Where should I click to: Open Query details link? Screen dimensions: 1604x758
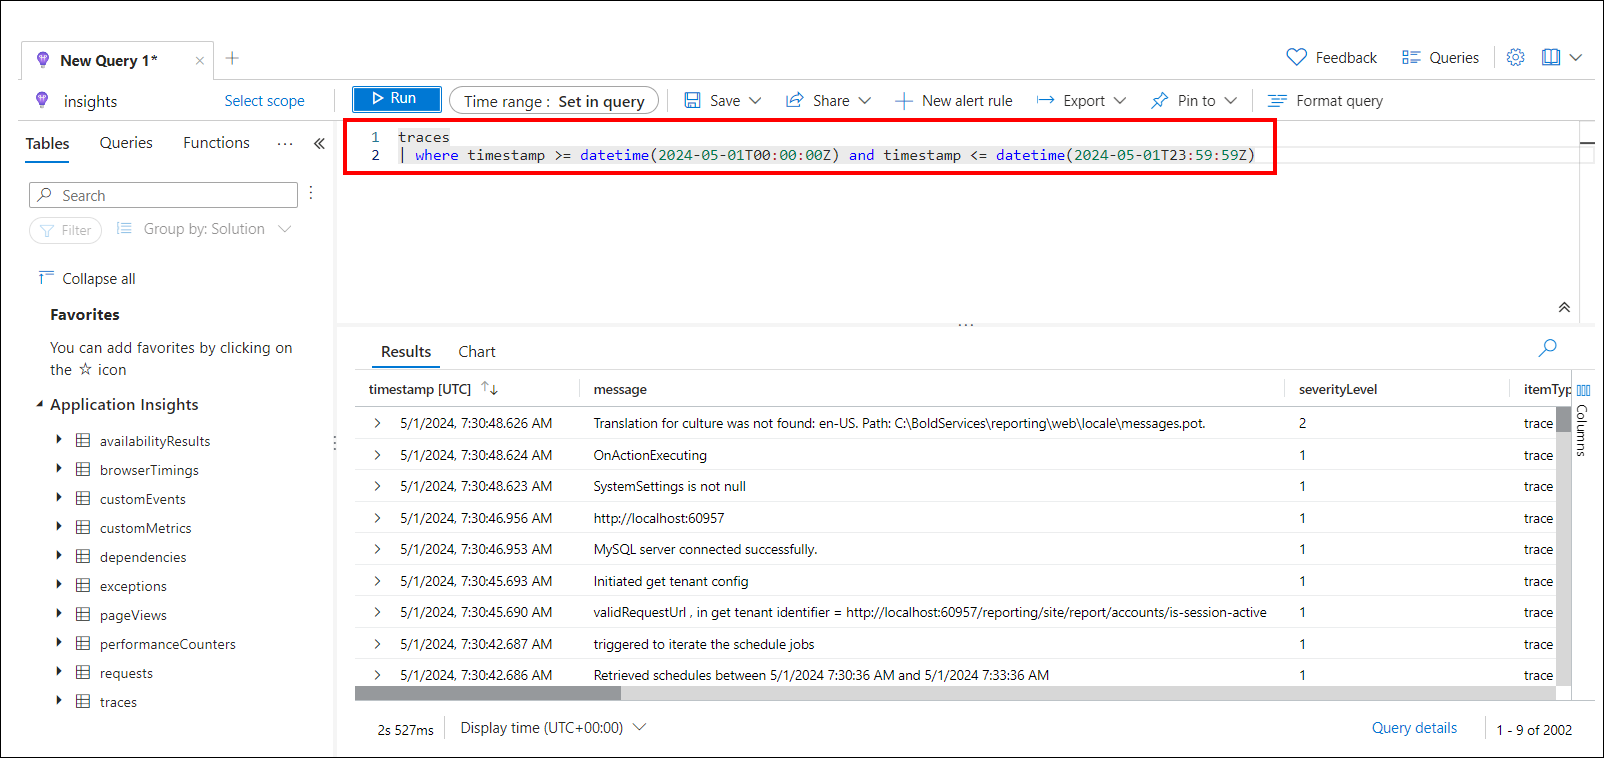1414,728
